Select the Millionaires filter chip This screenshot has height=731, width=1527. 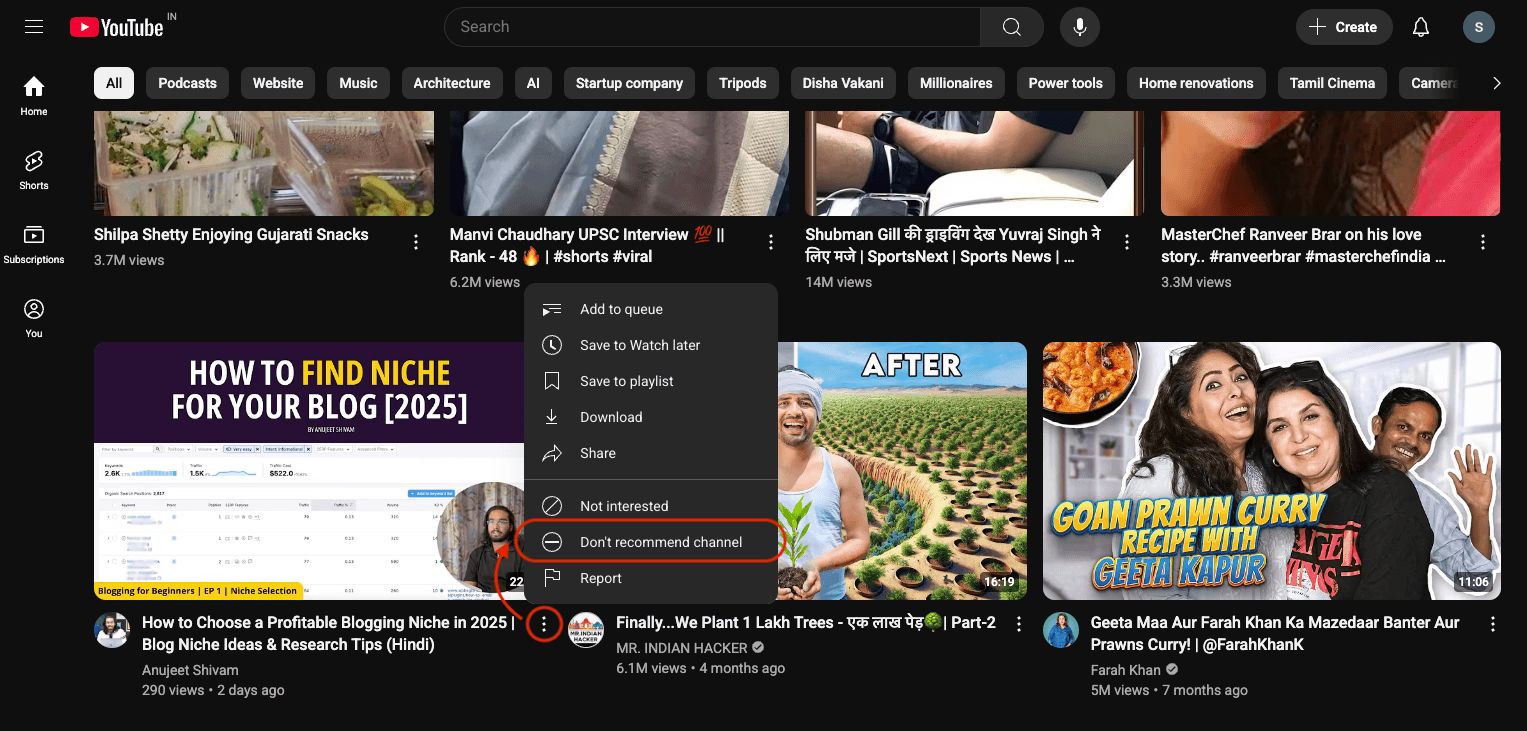(x=956, y=83)
